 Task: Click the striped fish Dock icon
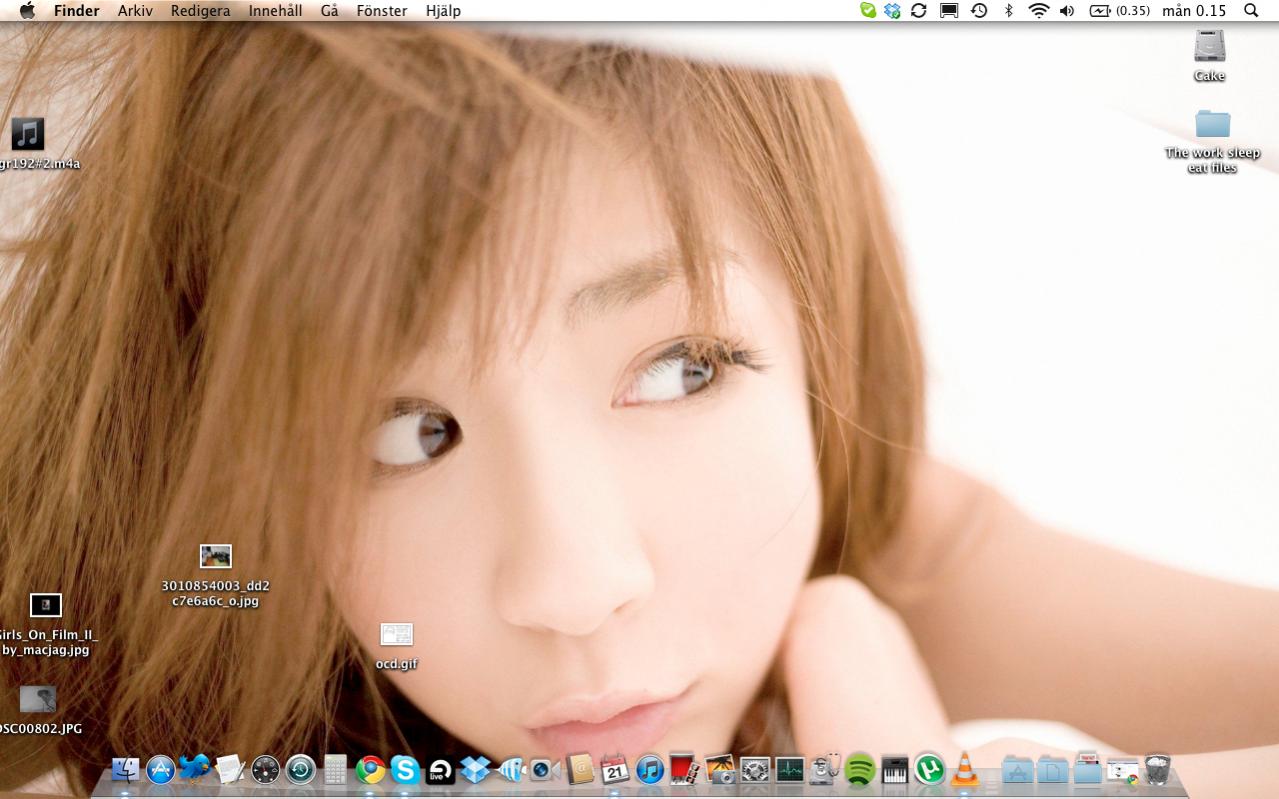511,769
